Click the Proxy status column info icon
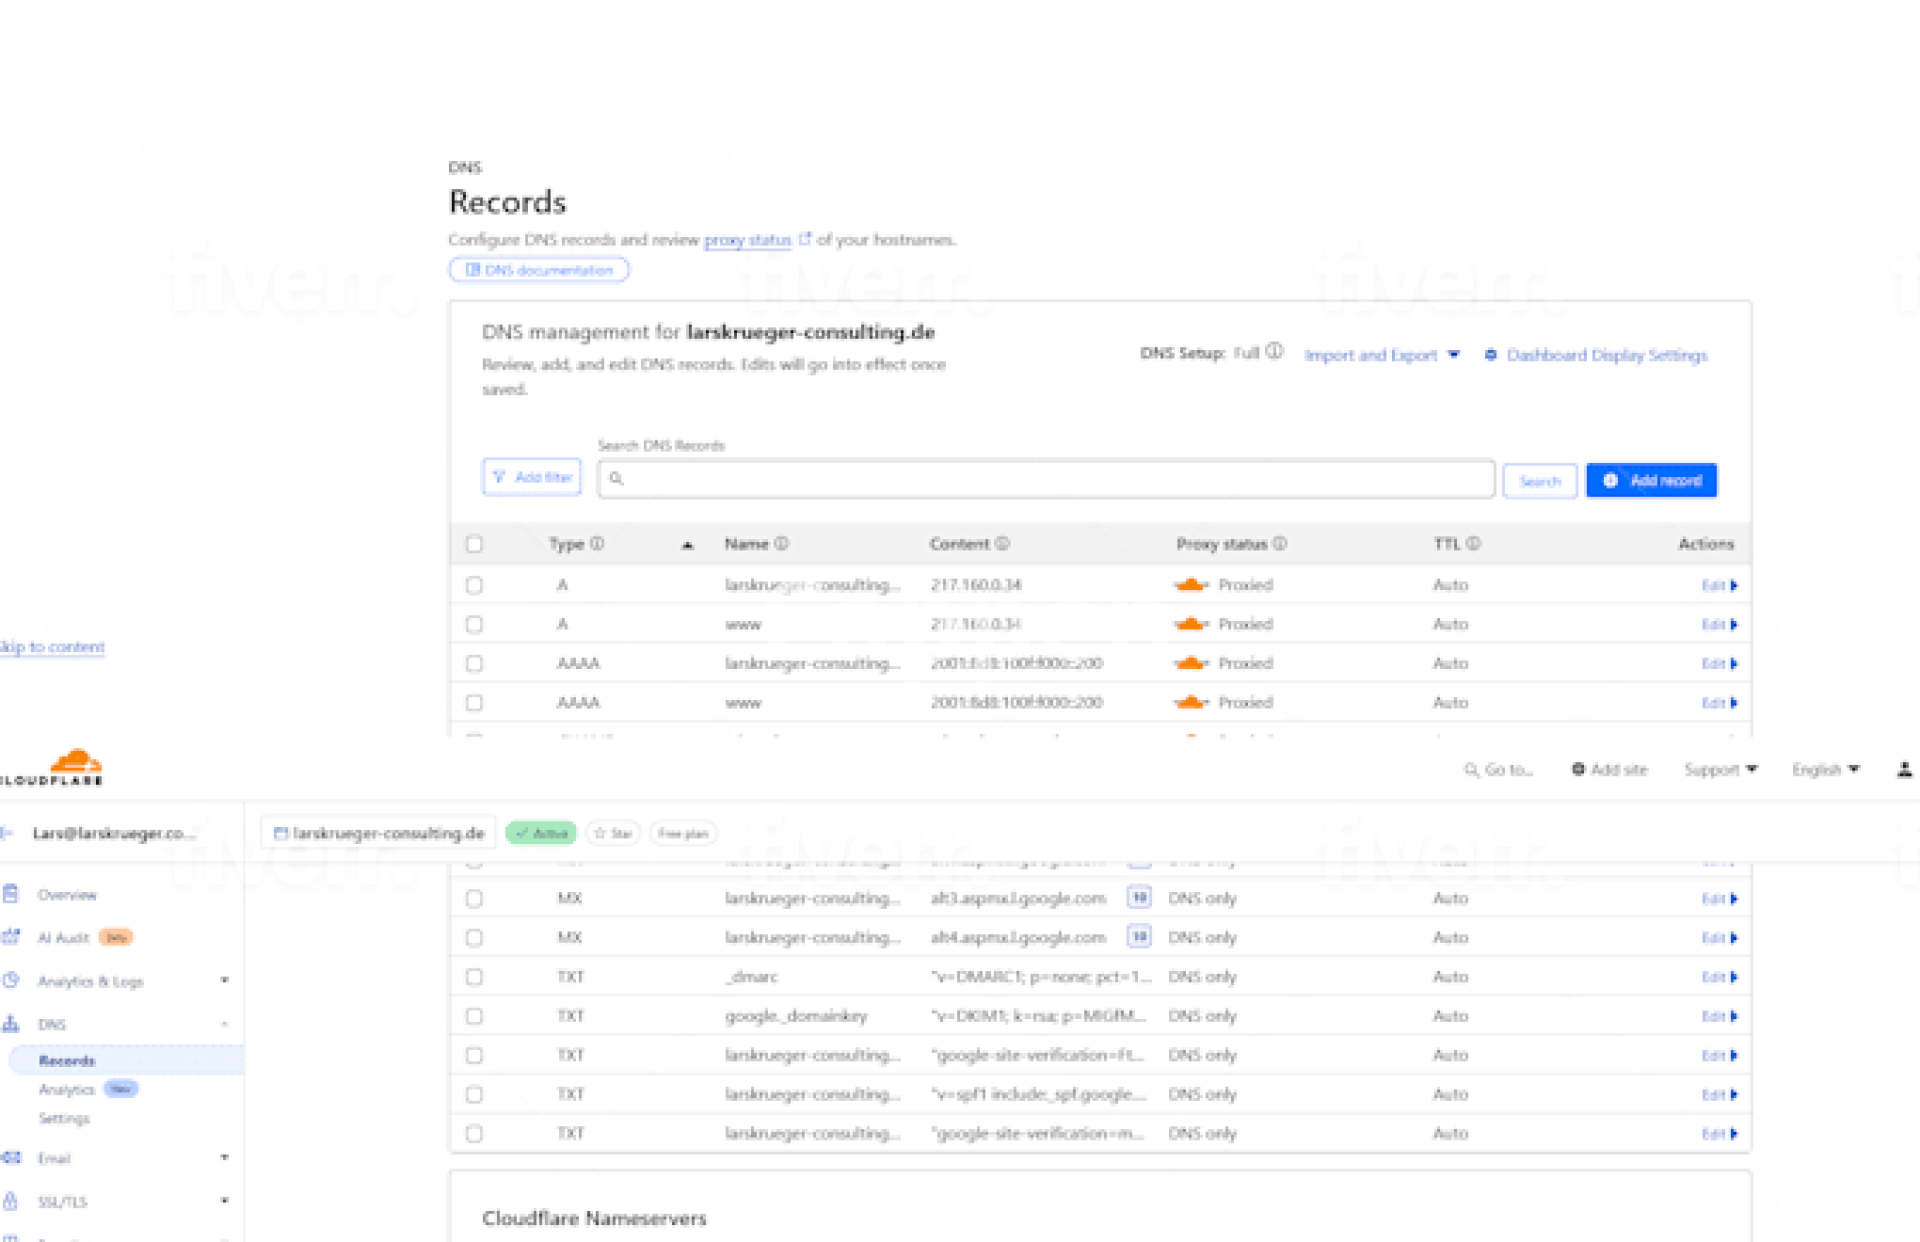1920x1242 pixels. click(1280, 544)
